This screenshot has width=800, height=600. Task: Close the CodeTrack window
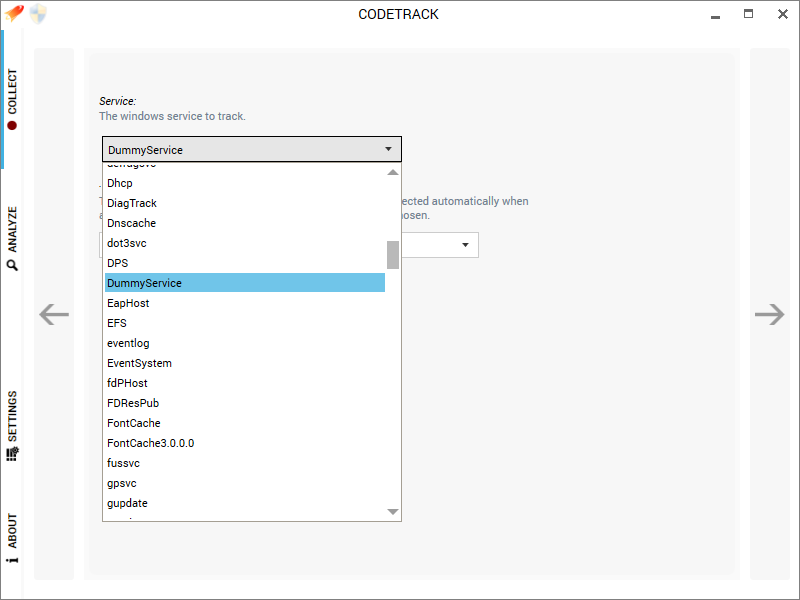(783, 14)
